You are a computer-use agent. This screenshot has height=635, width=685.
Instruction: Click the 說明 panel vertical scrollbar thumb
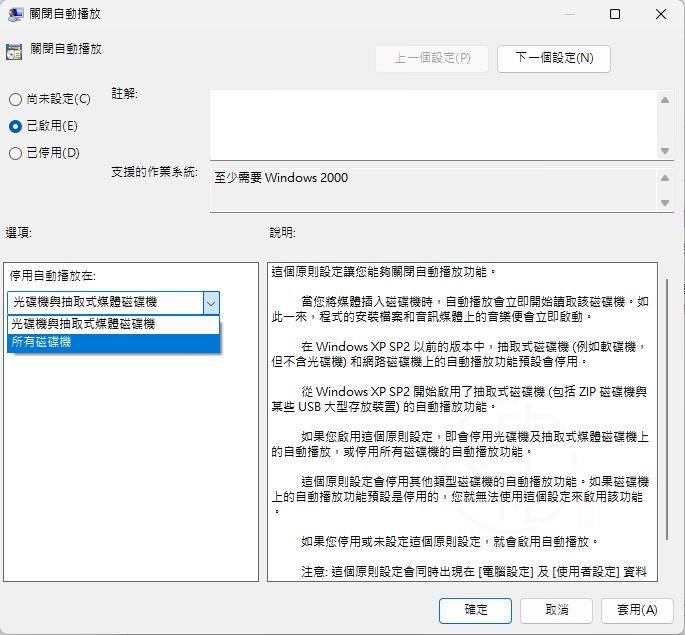click(x=667, y=410)
